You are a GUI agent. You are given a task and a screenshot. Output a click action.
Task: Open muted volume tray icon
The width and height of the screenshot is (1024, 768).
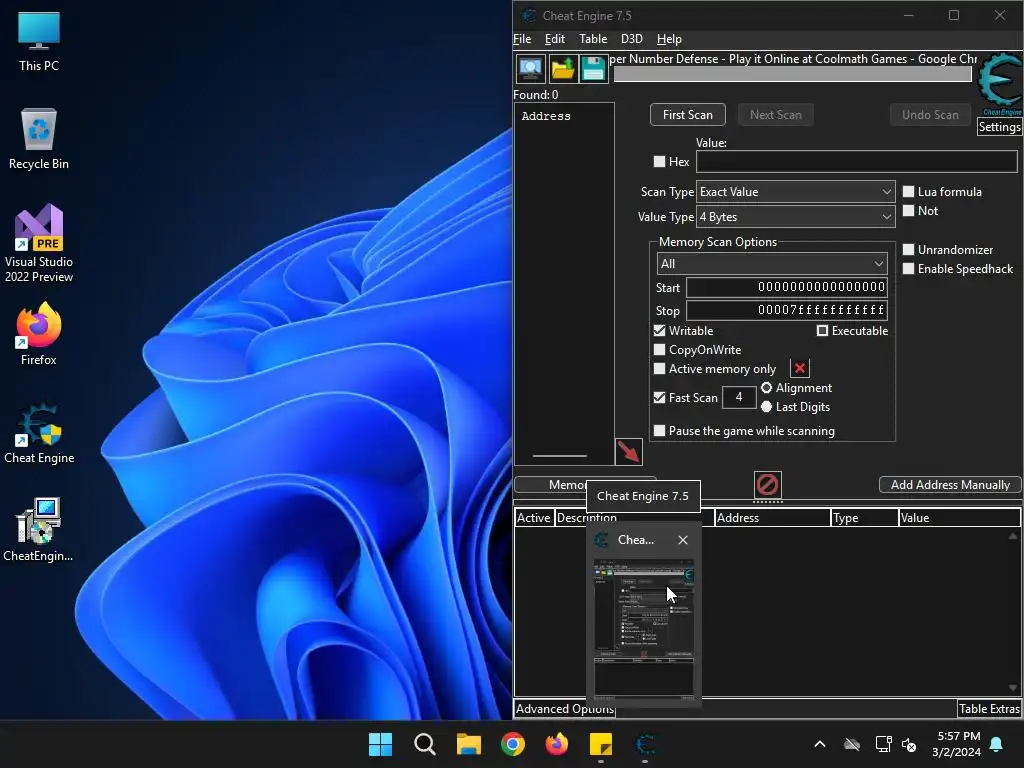coord(908,744)
